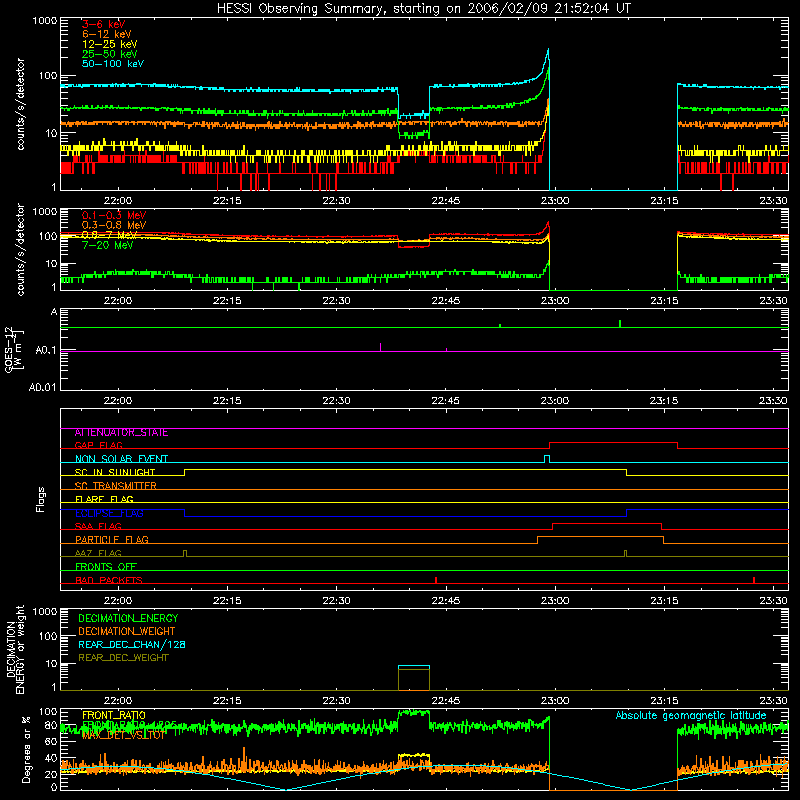Image resolution: width=800 pixels, height=800 pixels.
Task: Select the 6-12 keV legend label
Action: (107, 34)
